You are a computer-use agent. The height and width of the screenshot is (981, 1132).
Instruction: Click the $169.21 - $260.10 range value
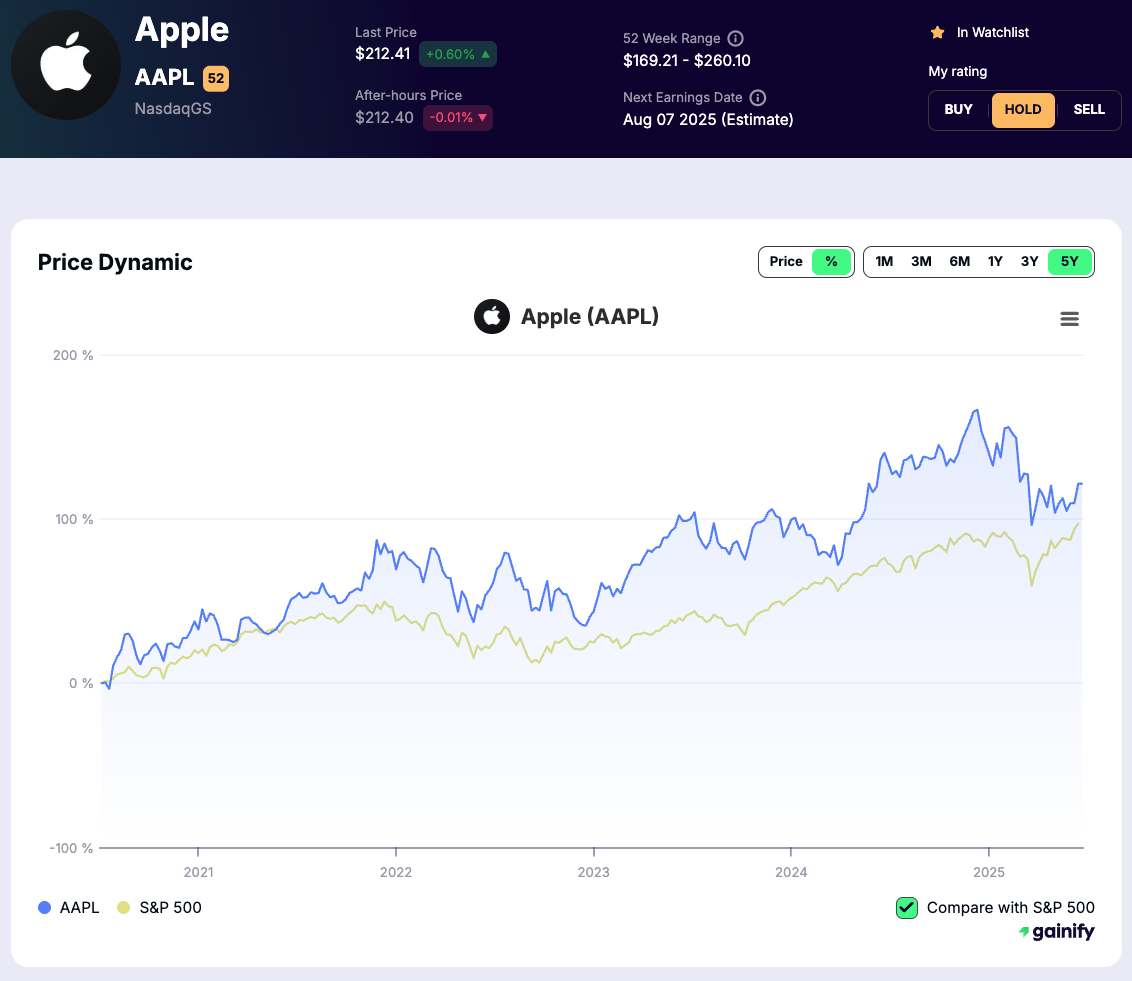(x=687, y=61)
